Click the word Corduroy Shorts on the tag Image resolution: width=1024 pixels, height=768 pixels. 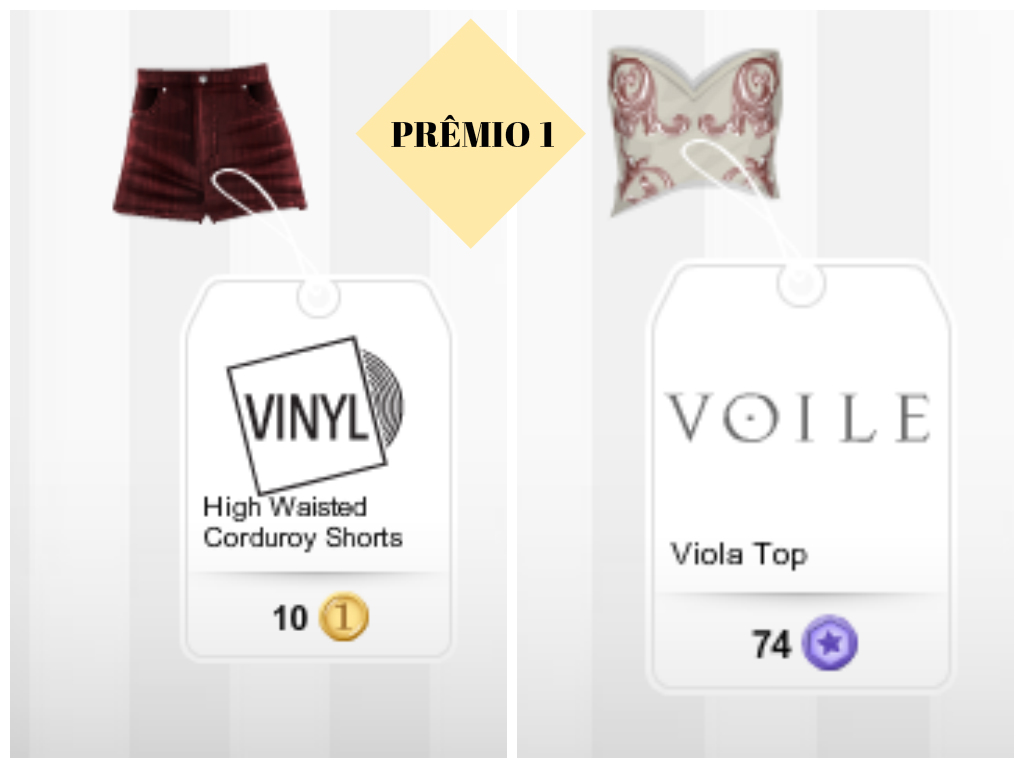[302, 537]
